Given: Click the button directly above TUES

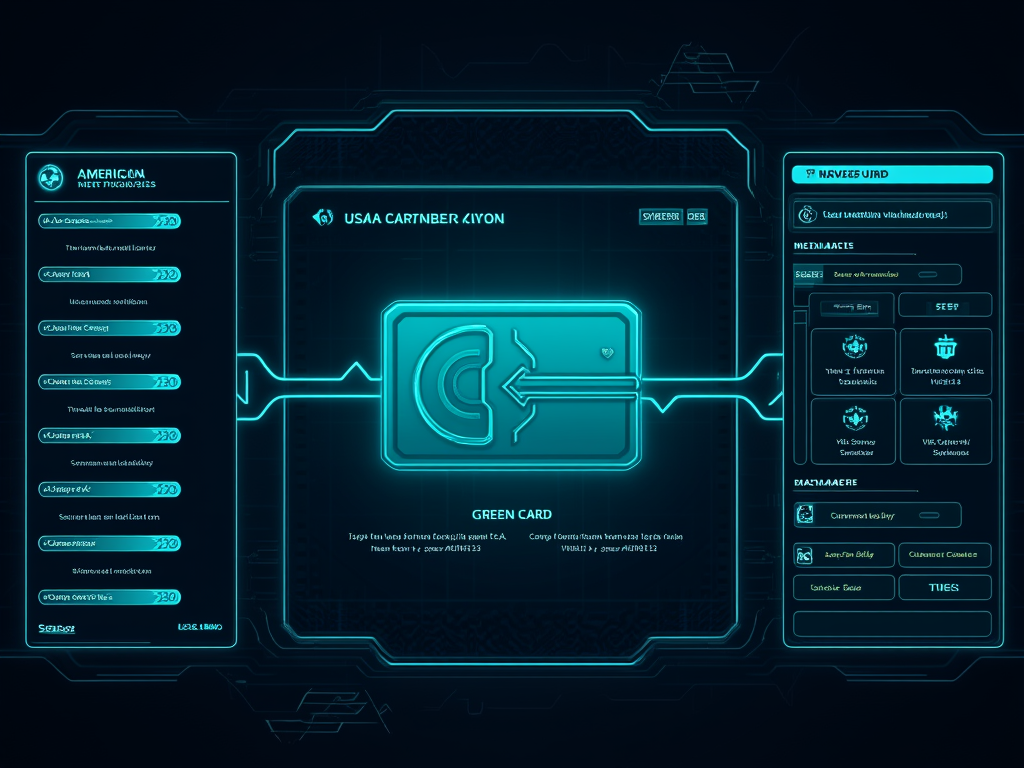Looking at the screenshot, I should (944, 554).
